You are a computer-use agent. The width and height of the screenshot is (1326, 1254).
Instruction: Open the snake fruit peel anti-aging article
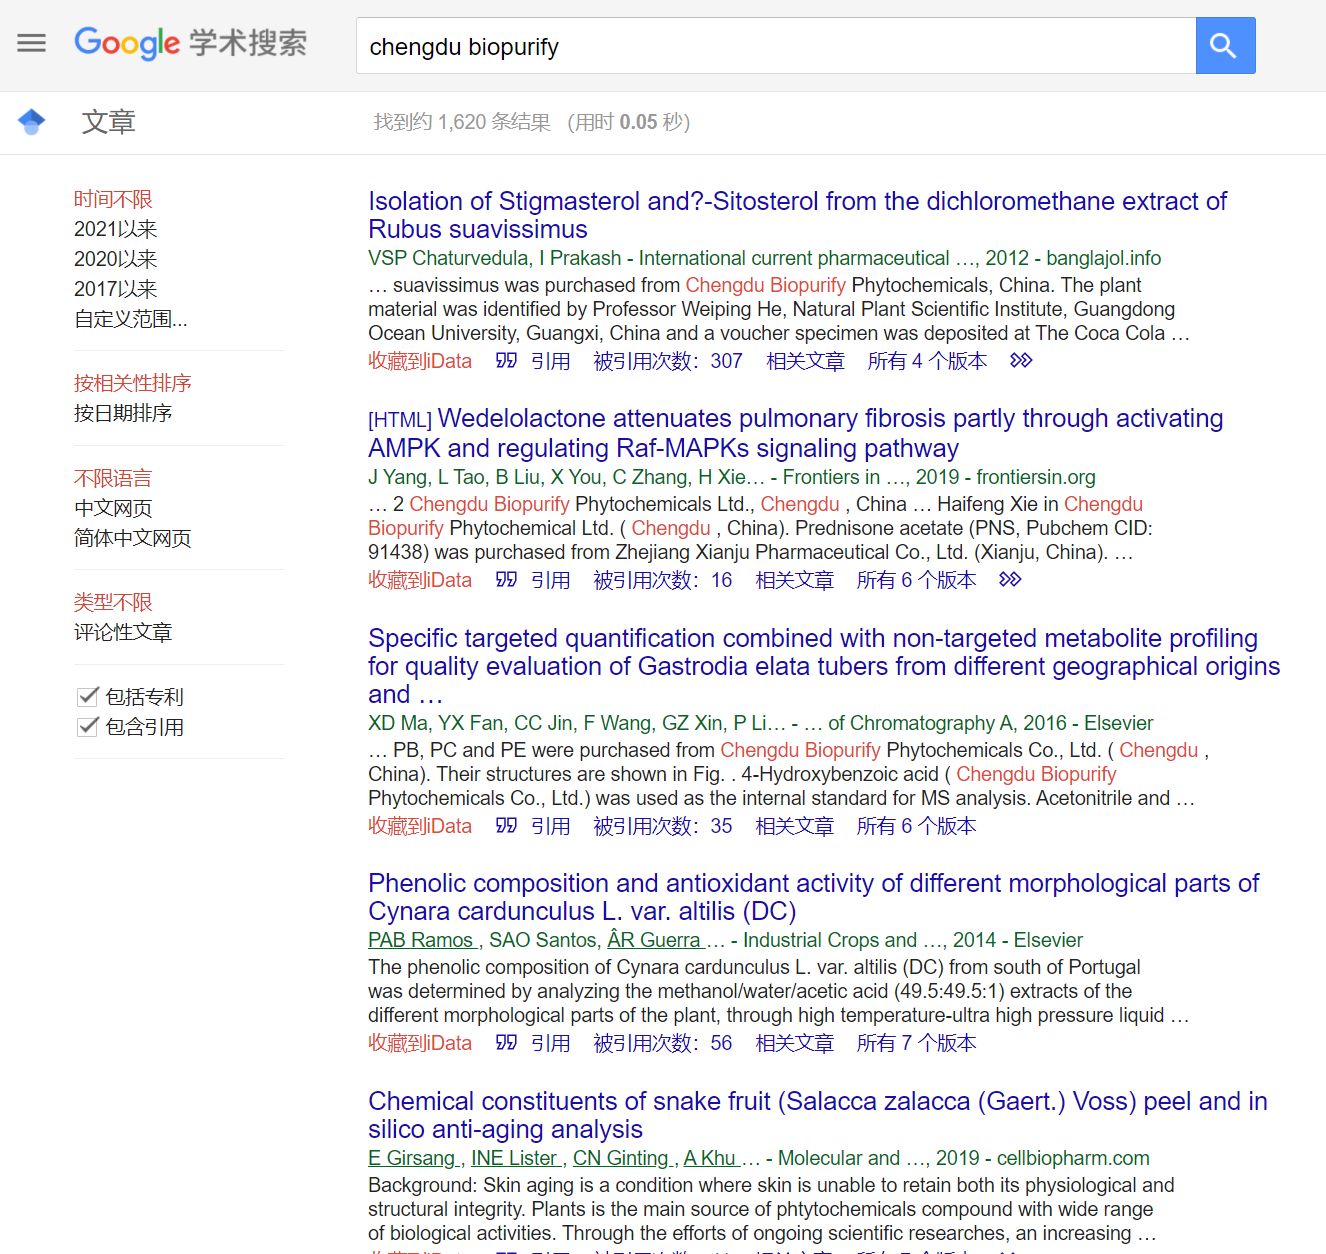click(x=817, y=1115)
